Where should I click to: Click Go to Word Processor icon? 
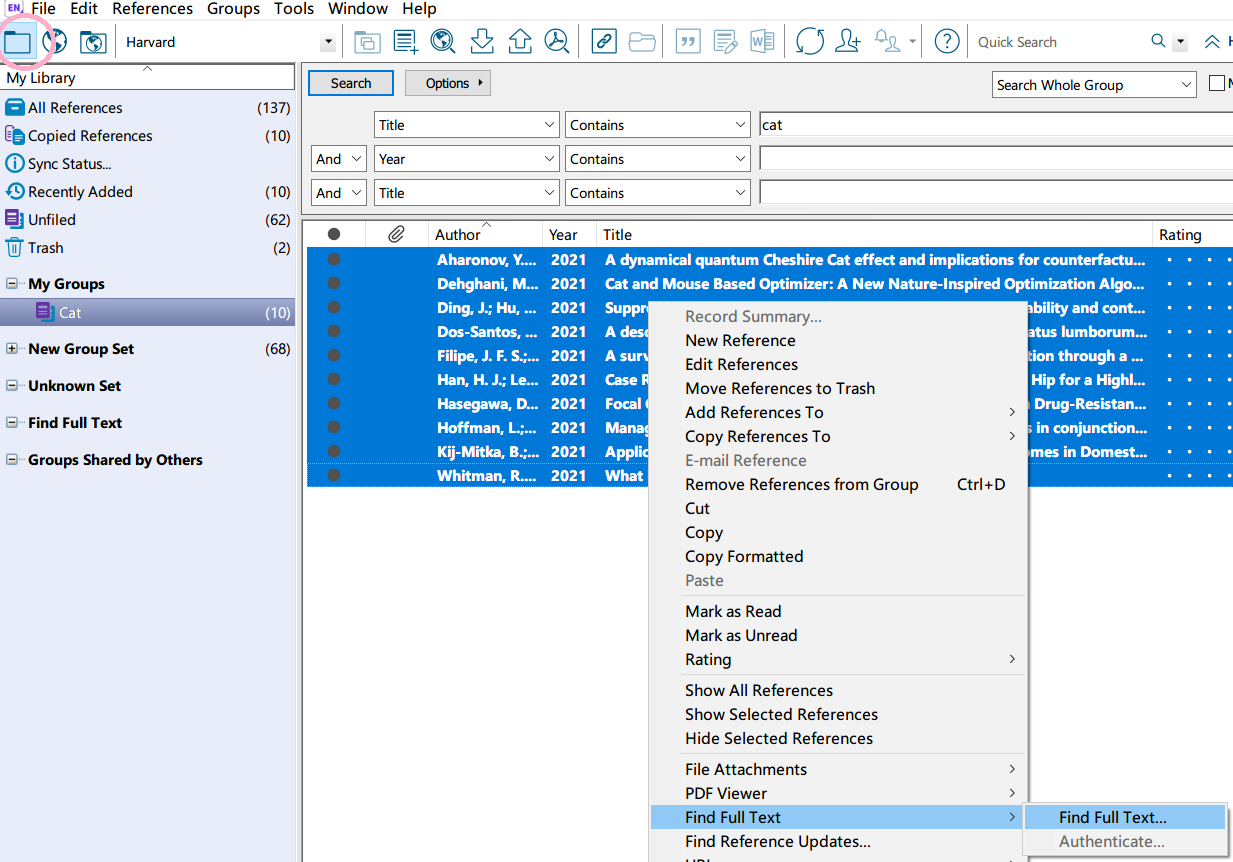tap(762, 42)
